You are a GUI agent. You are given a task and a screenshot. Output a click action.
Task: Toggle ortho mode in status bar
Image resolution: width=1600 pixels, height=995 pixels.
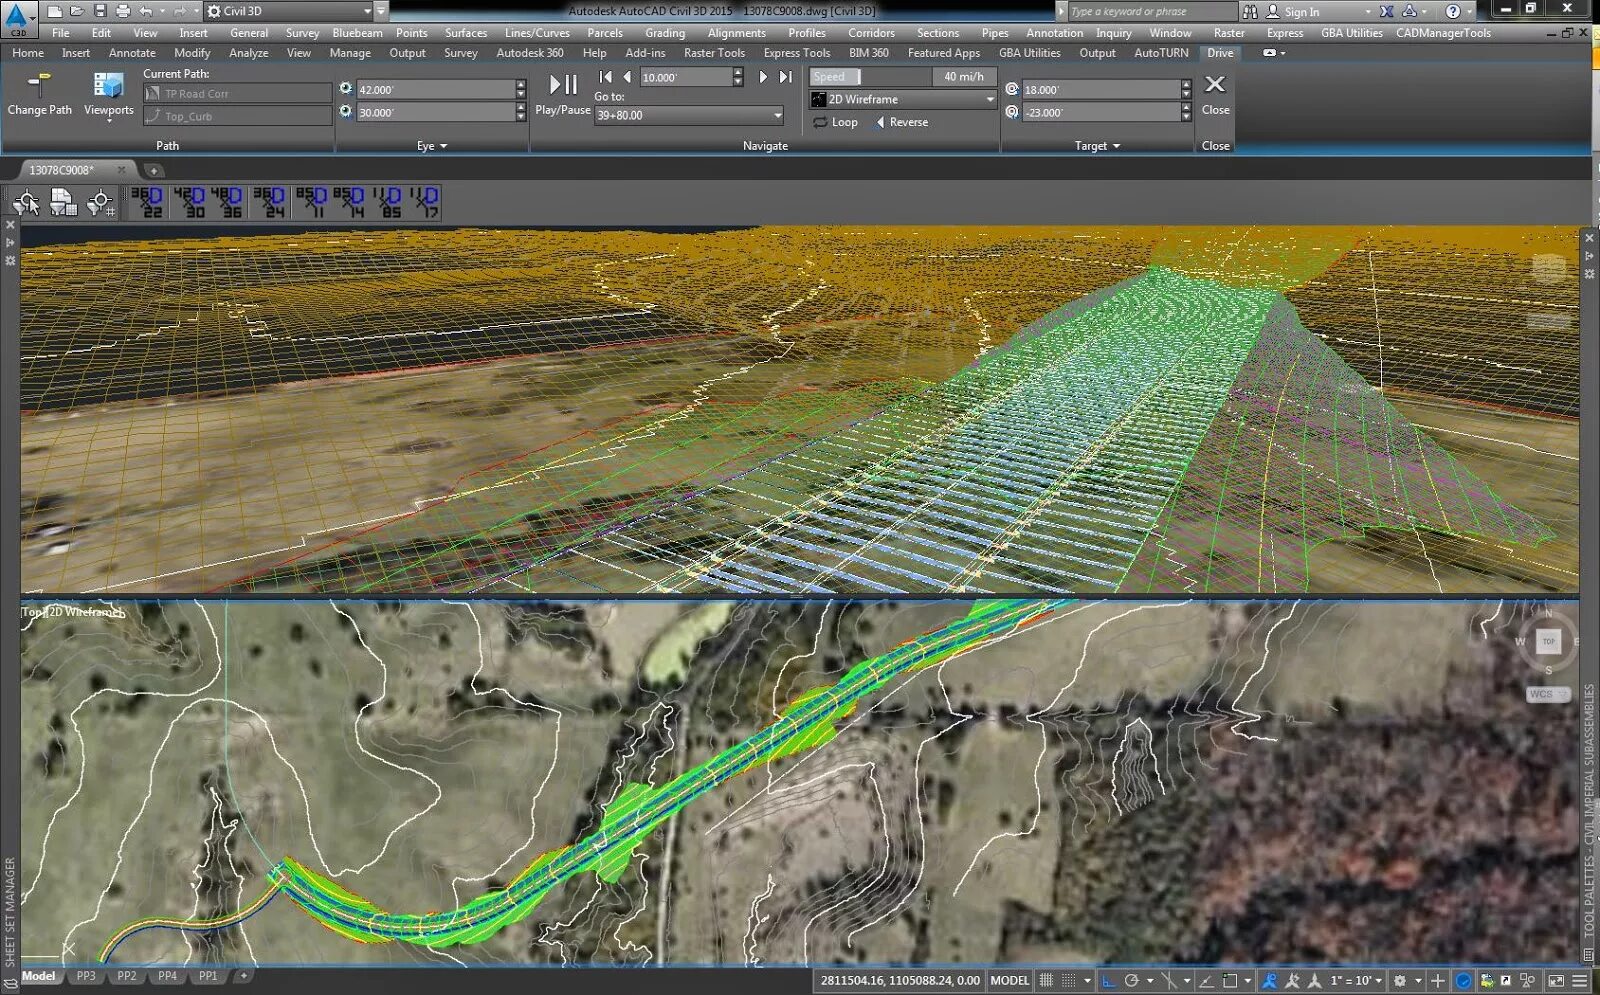pos(1108,981)
